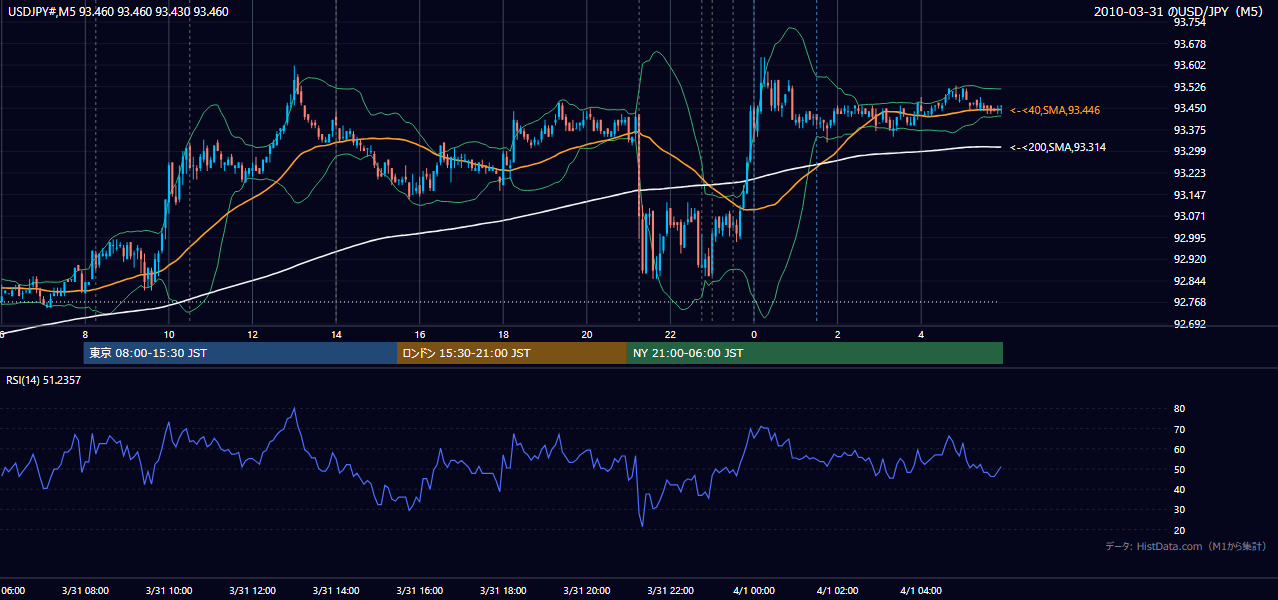Click the 3/31 16:00 date label
This screenshot has width=1278, height=600.
click(x=420, y=591)
